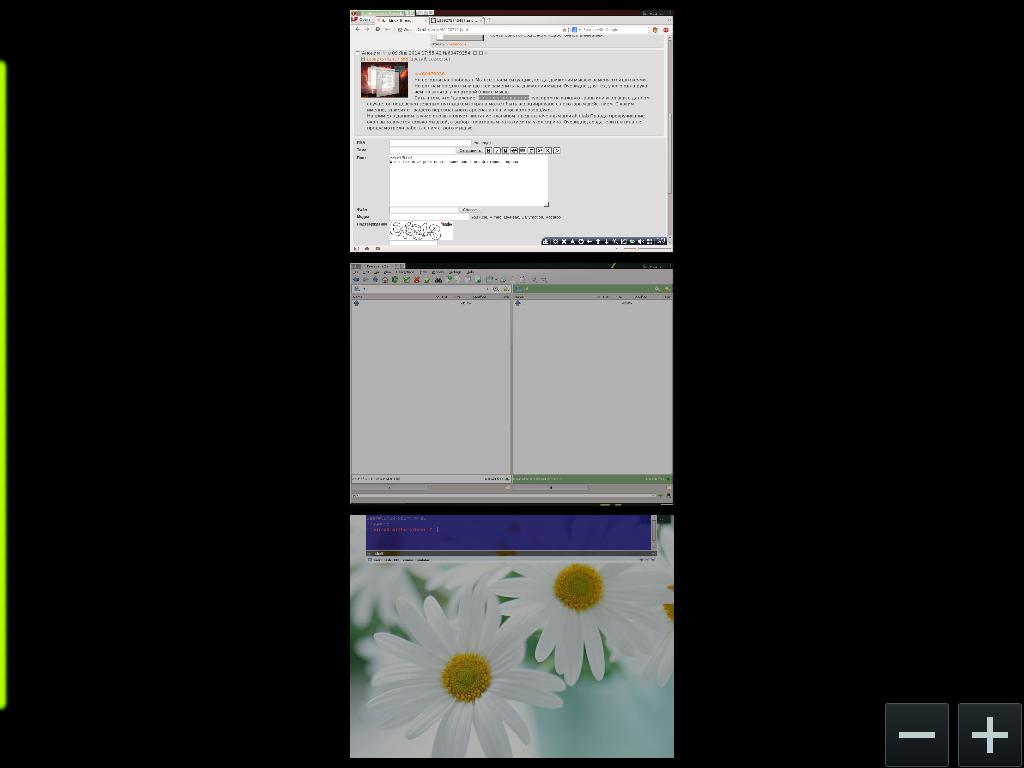Switch to the web browser workspace thumbnail
This screenshot has height=768, width=1024.
point(511,131)
